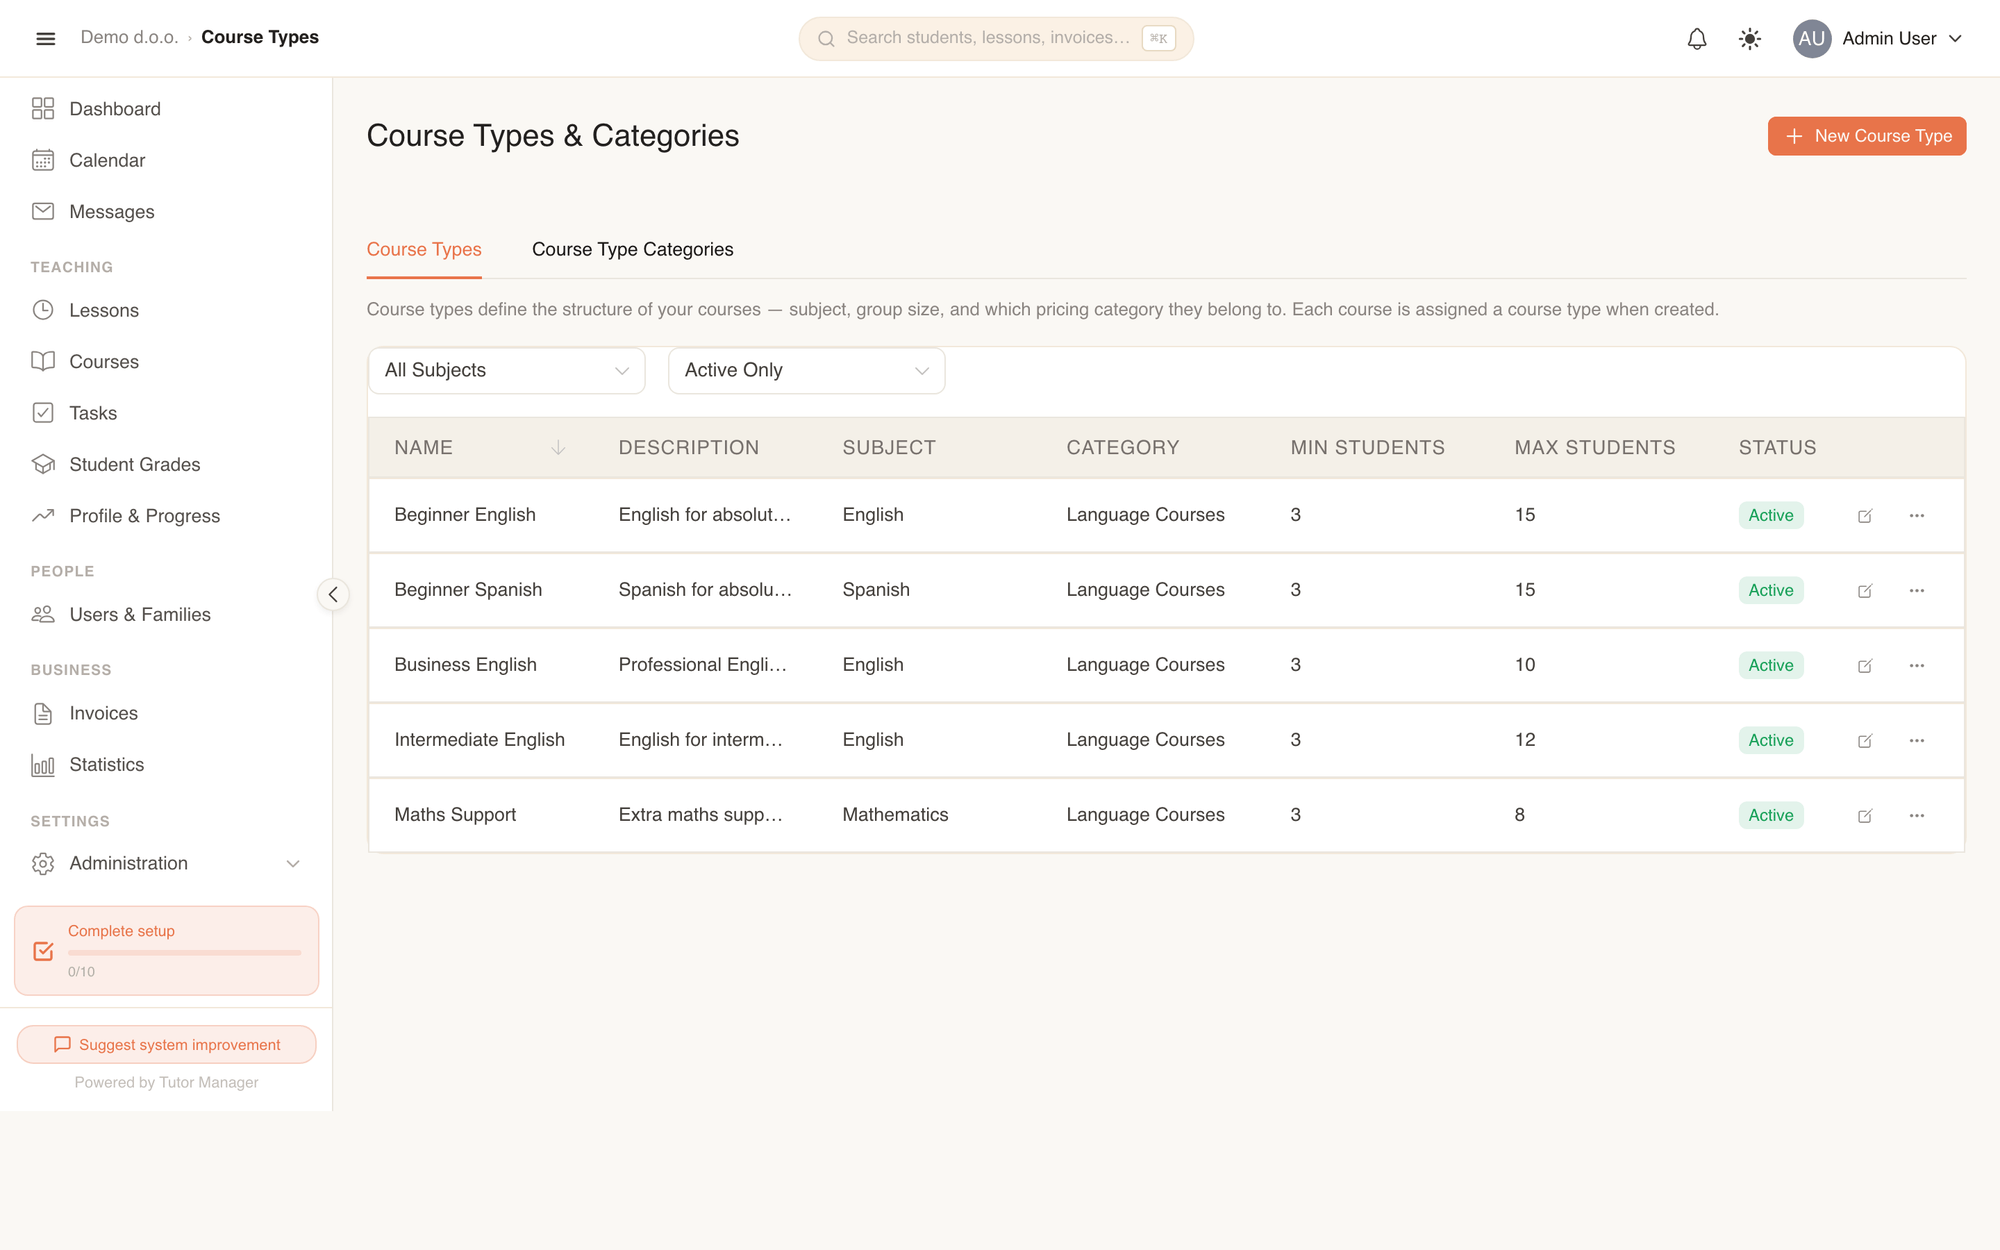Viewport: 2000px width, 1250px height.
Task: Switch to Course Types tab
Action: (424, 249)
